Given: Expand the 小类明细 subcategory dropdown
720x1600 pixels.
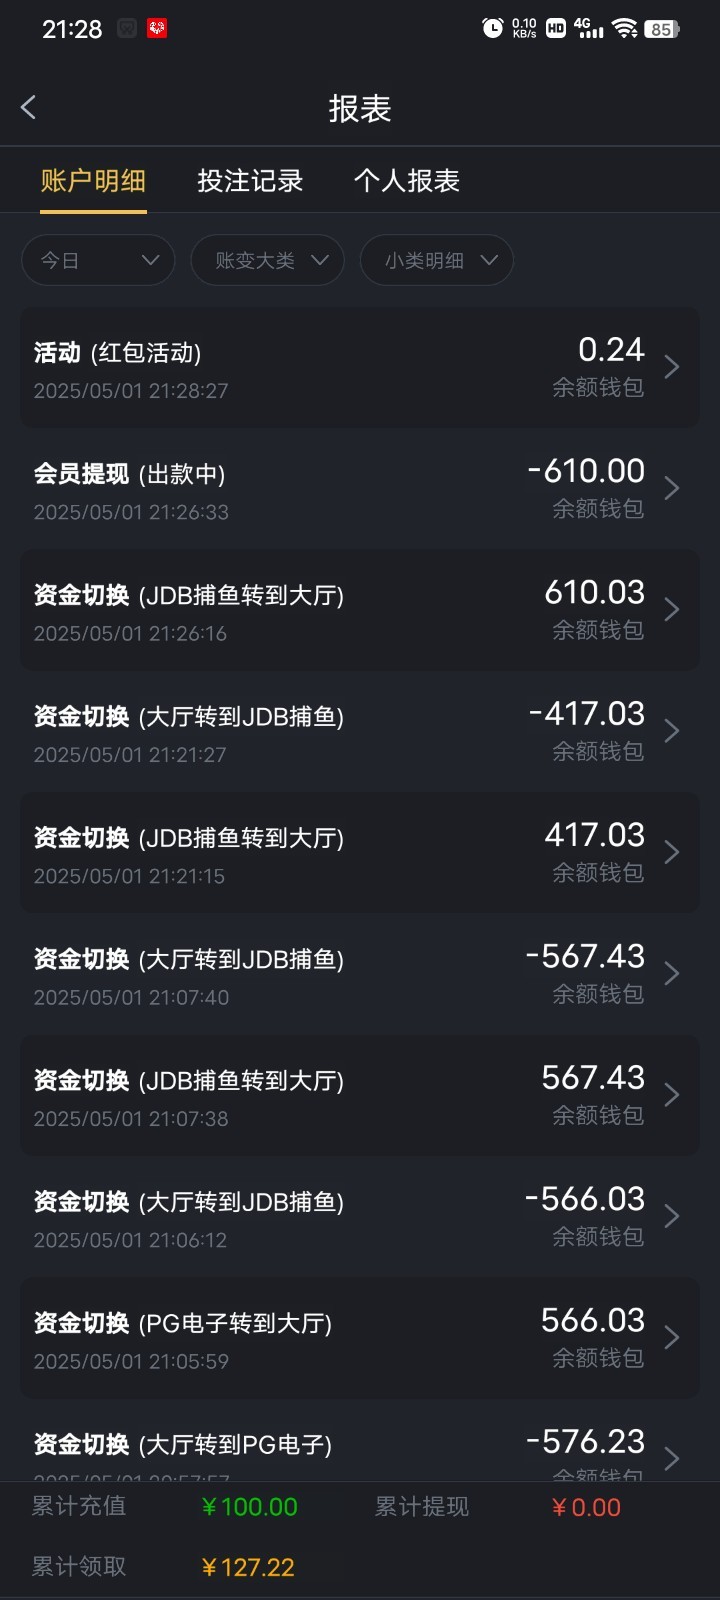Looking at the screenshot, I should click(x=436, y=261).
